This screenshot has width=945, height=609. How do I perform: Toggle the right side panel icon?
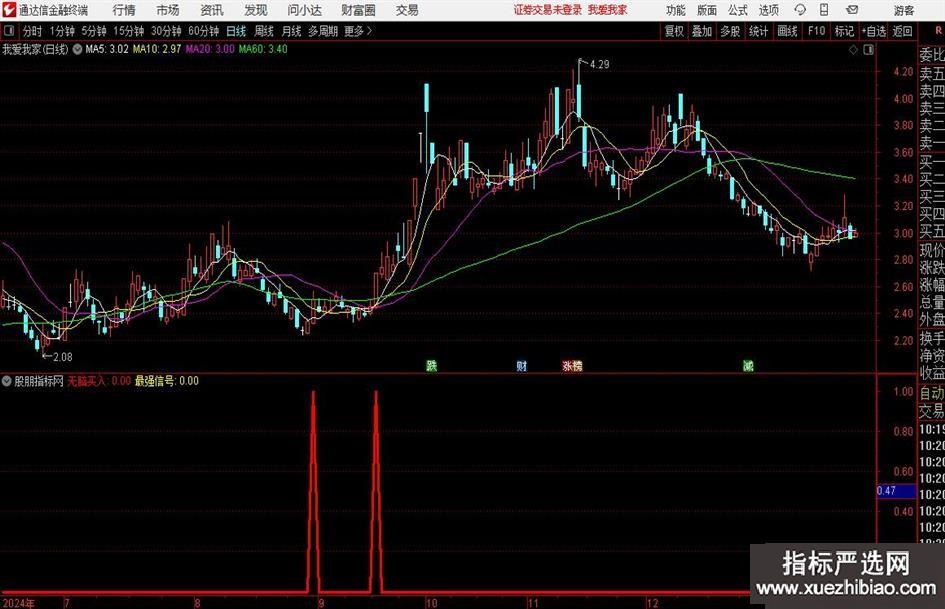pos(868,50)
